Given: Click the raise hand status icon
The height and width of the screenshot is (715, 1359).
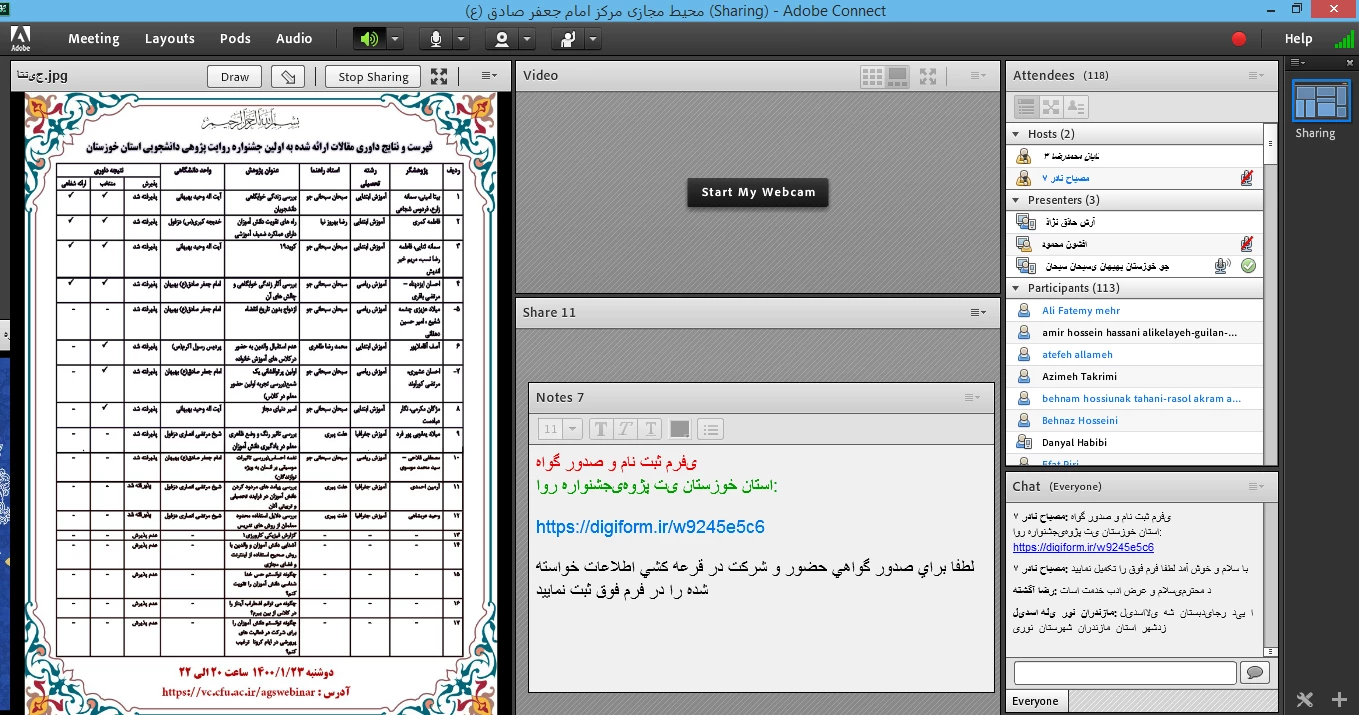Looking at the screenshot, I should [x=568, y=39].
